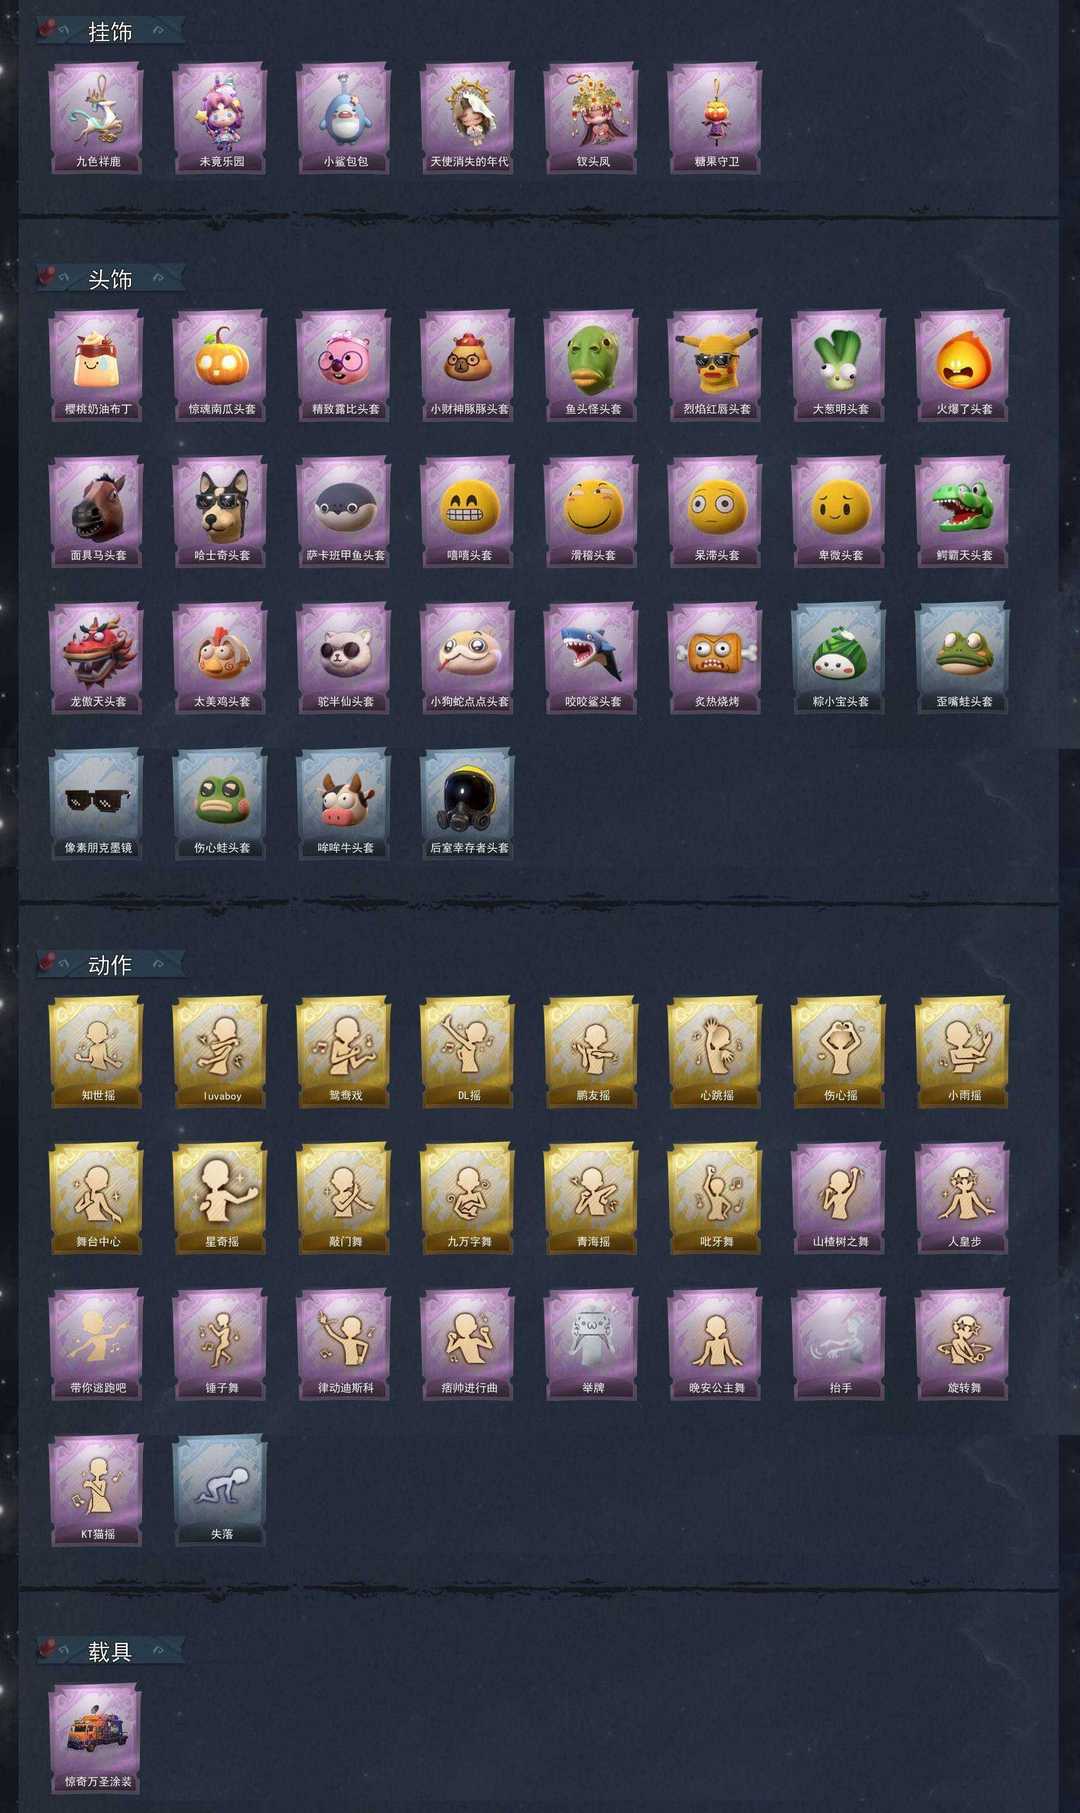This screenshot has height=1813, width=1080.
Task: Pick the 哈士奇头套 husky headgear
Action: (x=220, y=512)
